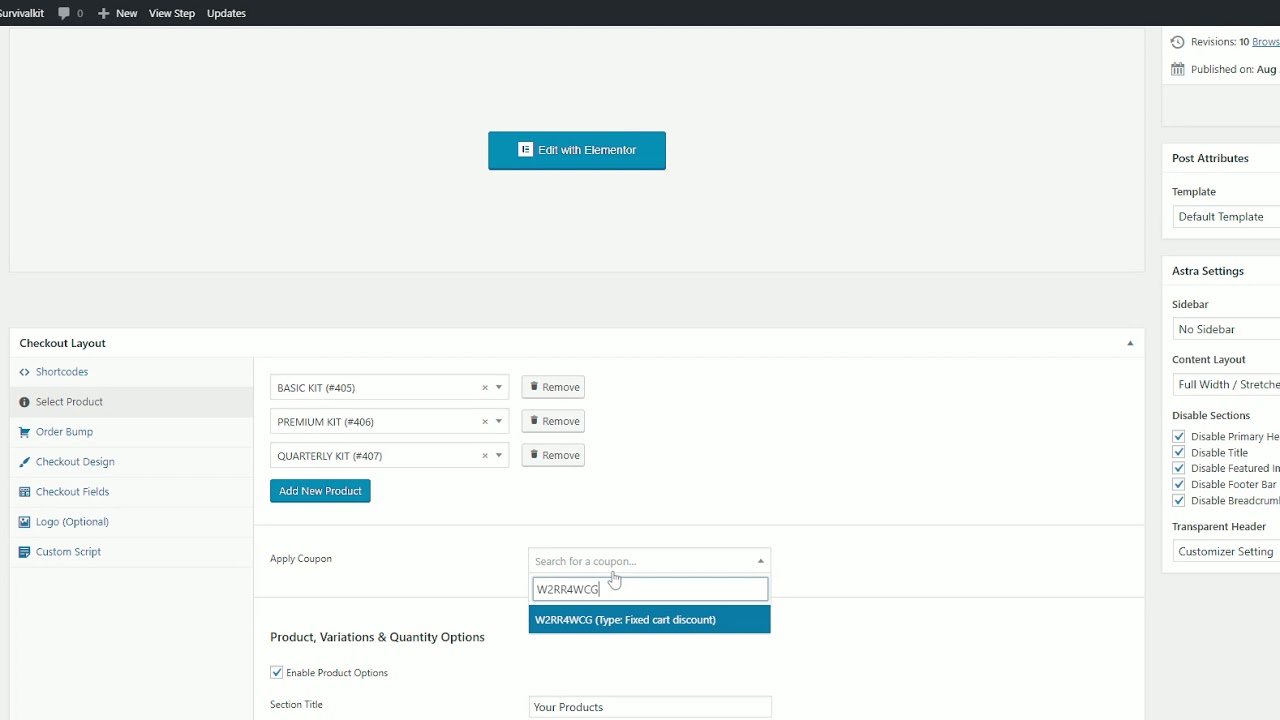Click the Post Attributes panel heading
The height and width of the screenshot is (720, 1280).
1210,158
